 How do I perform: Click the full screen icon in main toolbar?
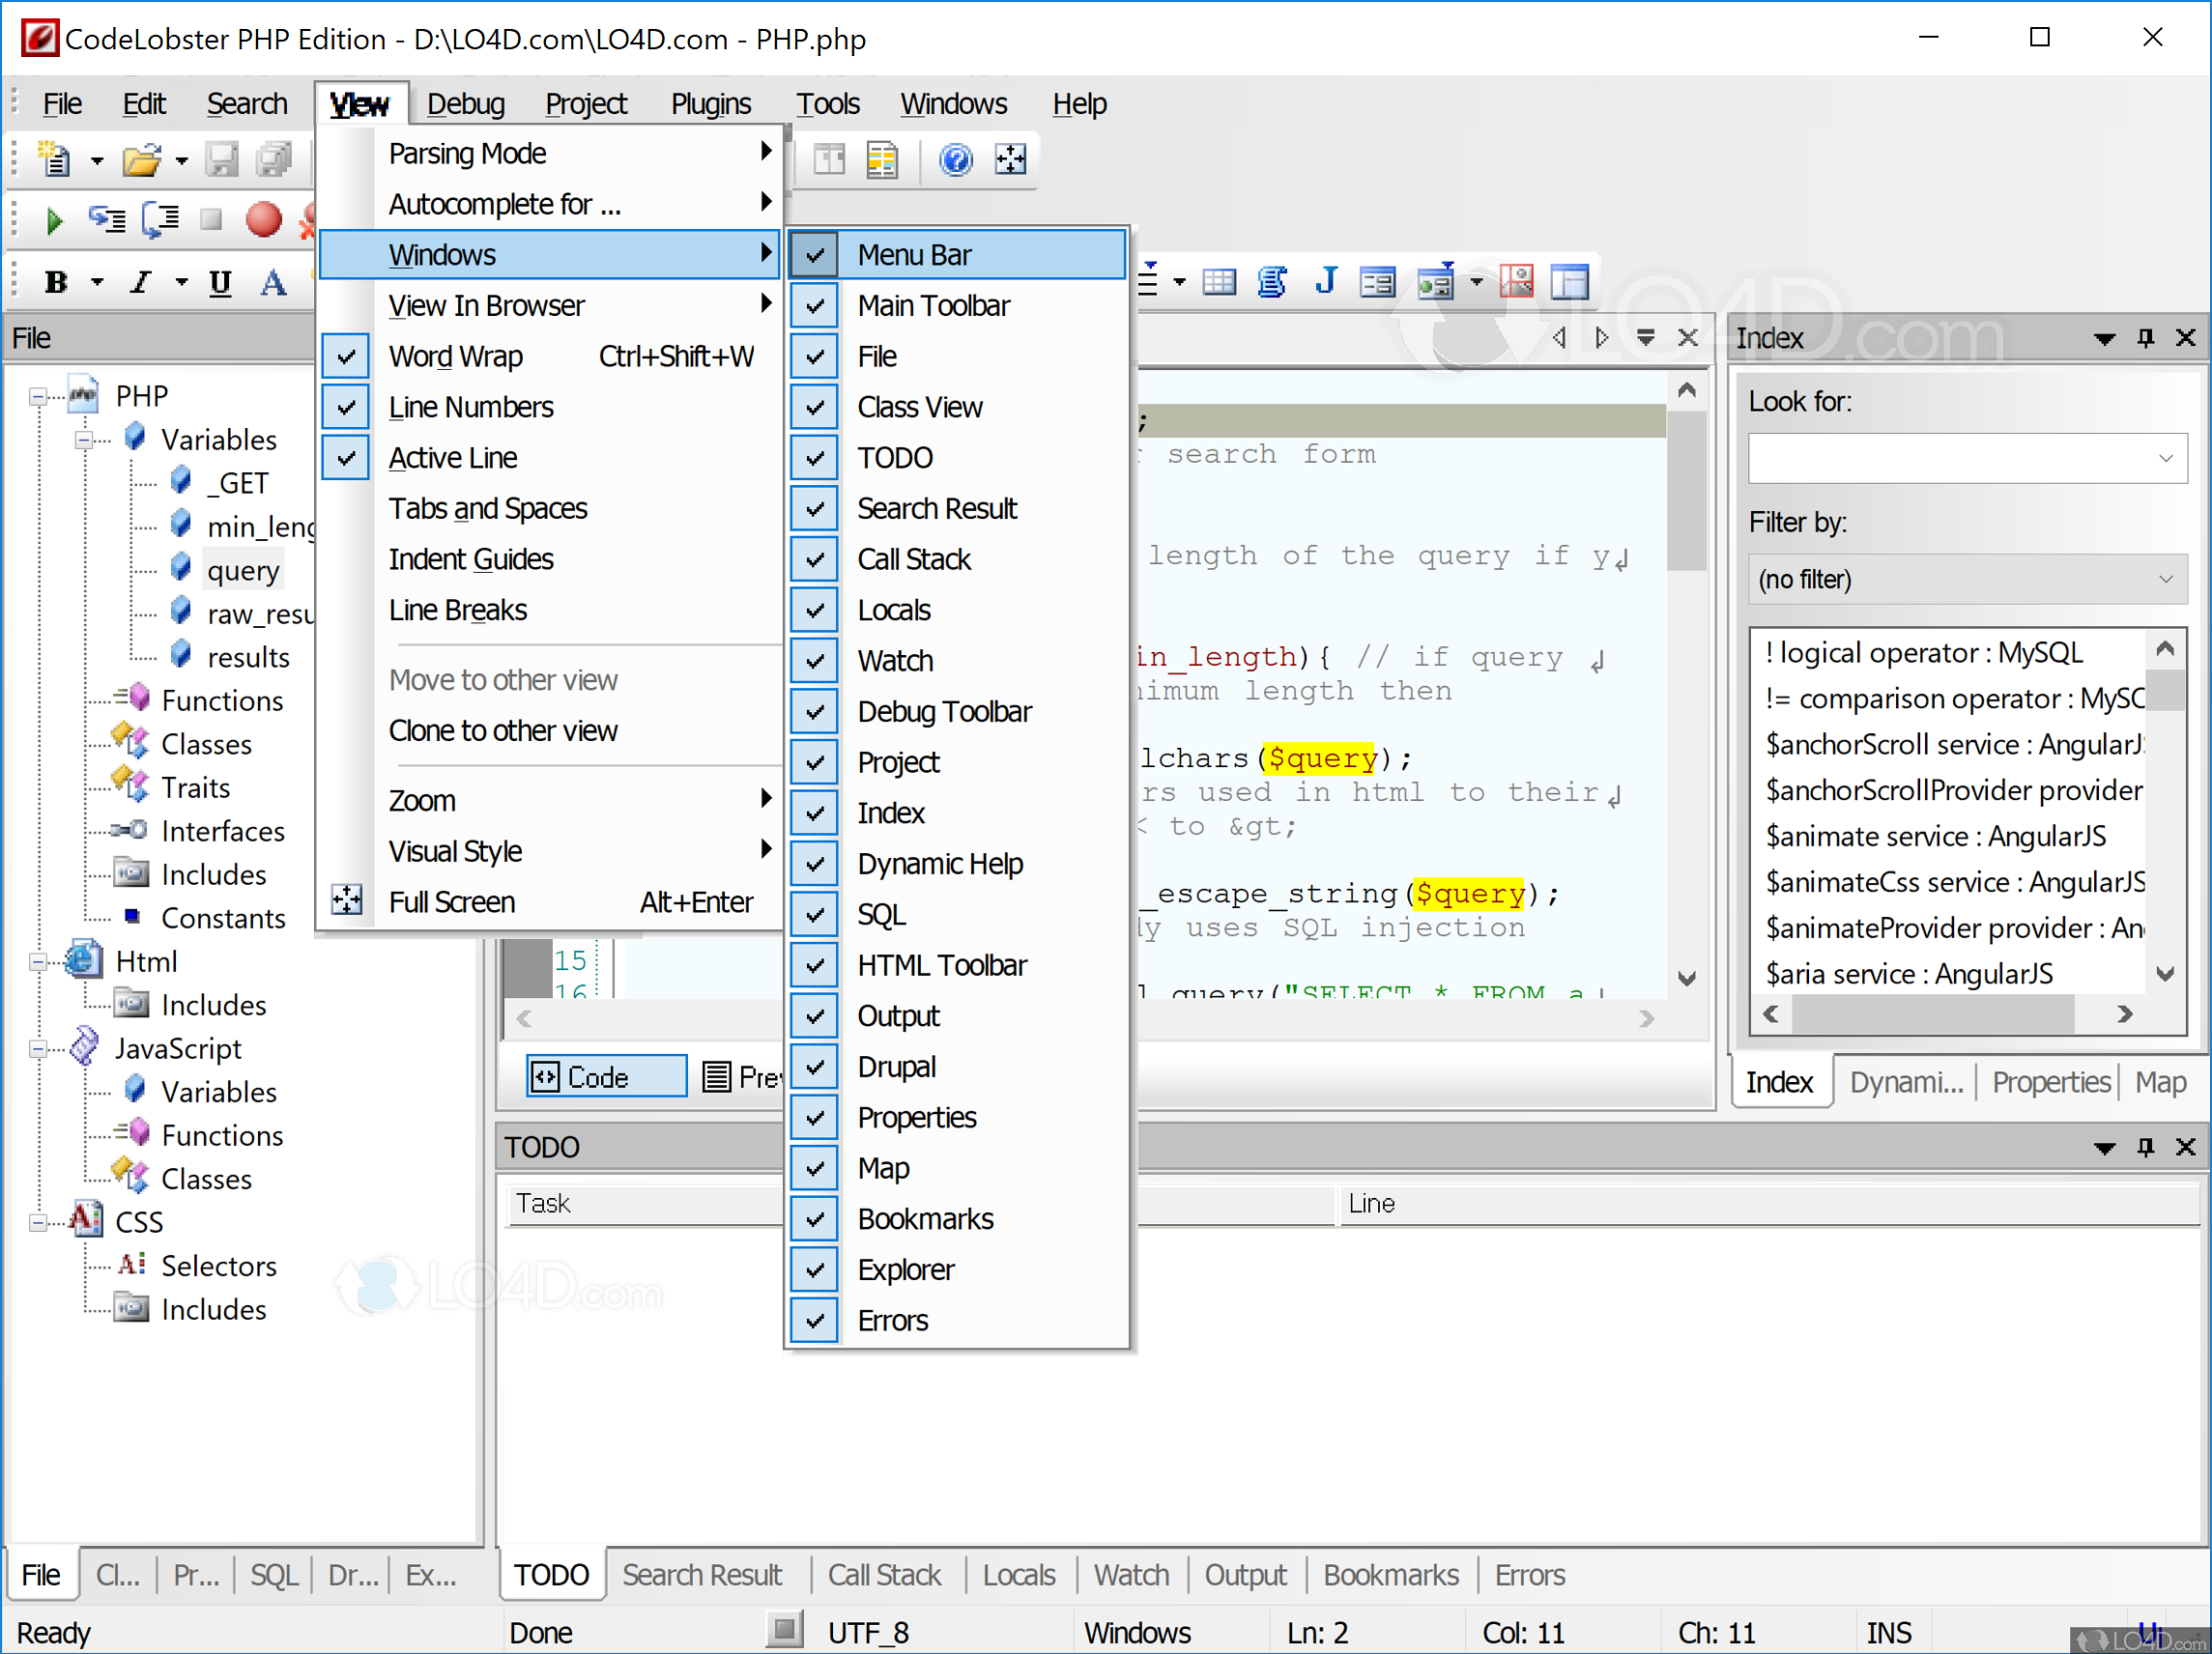(1010, 160)
